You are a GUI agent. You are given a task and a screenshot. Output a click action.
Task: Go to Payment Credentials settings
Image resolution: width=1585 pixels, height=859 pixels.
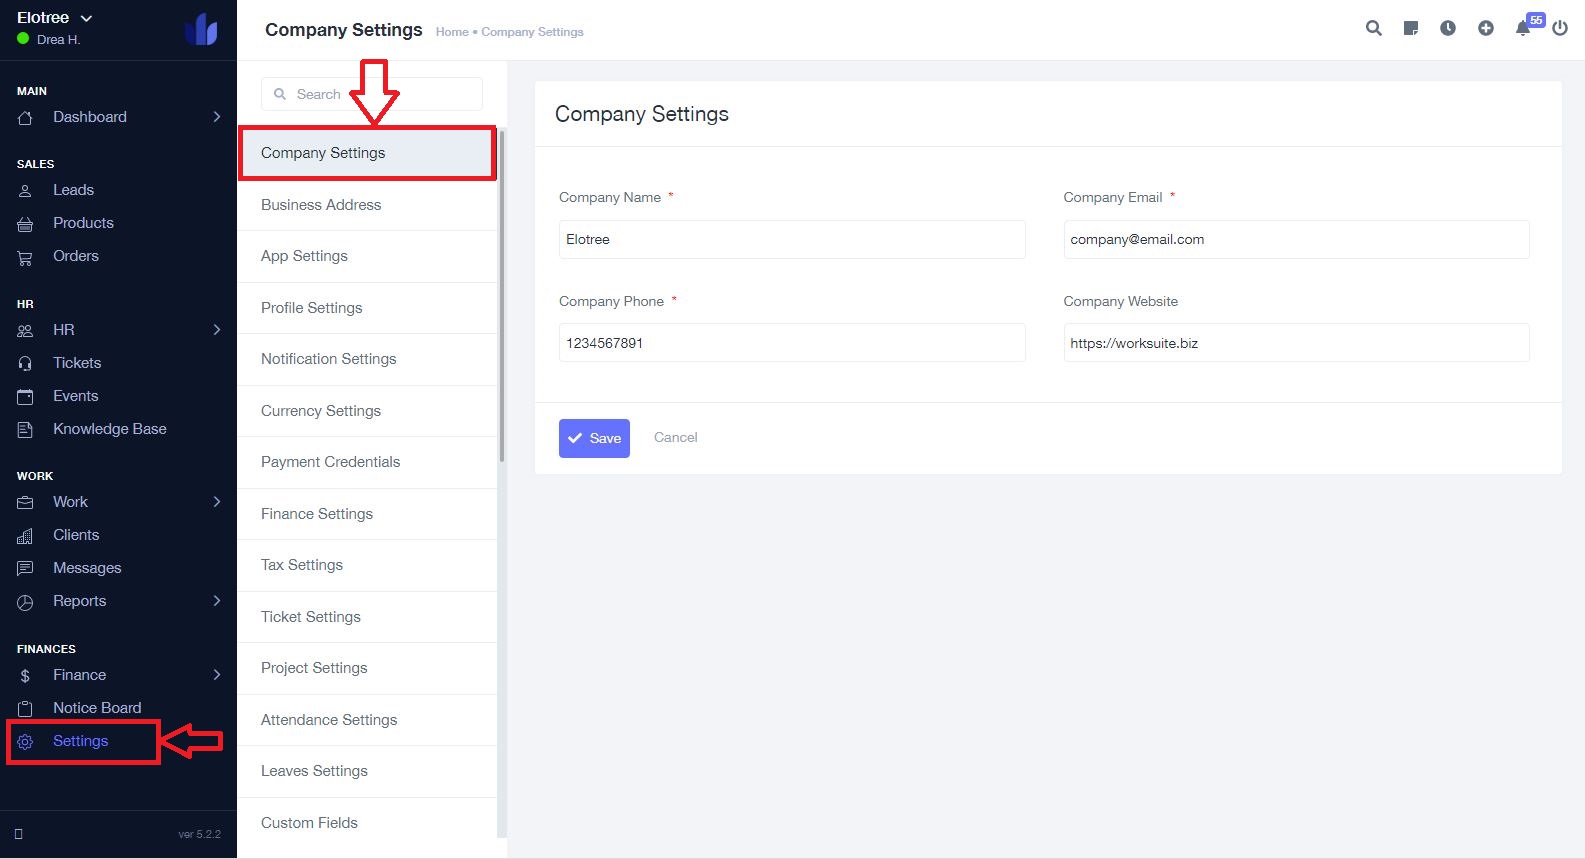[330, 462]
